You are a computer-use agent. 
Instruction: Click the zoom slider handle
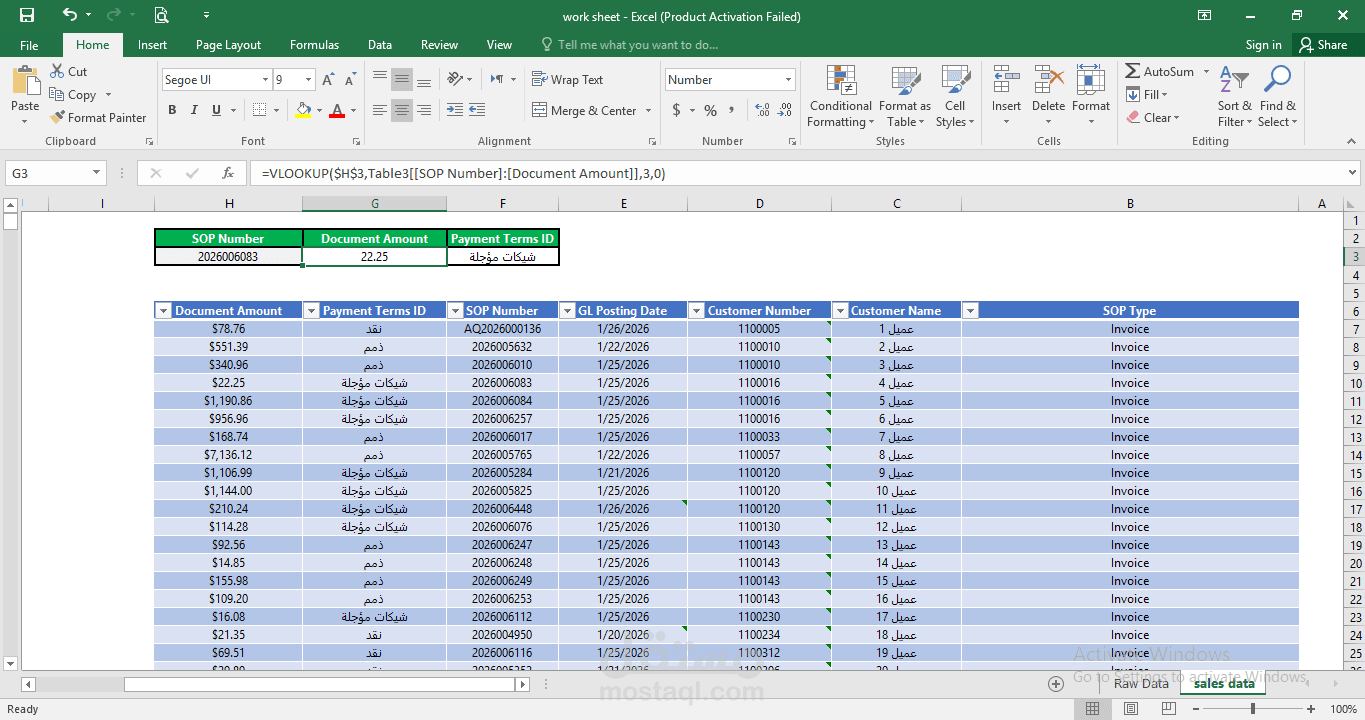pos(1253,709)
